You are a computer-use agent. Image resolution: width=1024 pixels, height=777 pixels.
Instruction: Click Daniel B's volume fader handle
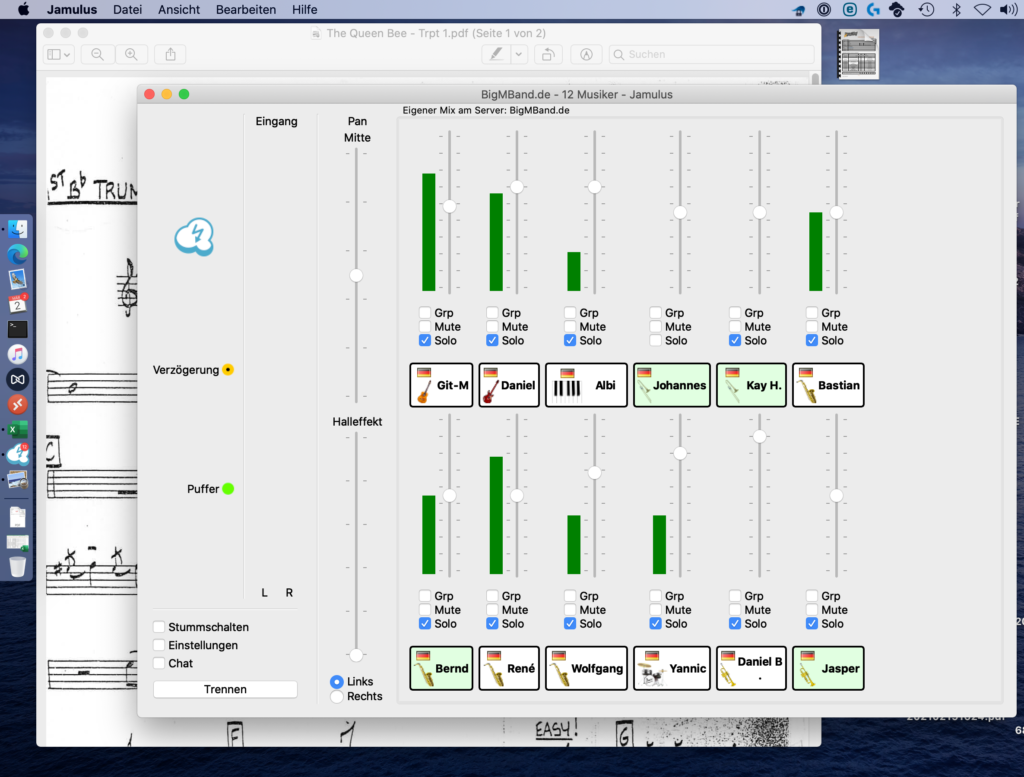[x=759, y=436]
